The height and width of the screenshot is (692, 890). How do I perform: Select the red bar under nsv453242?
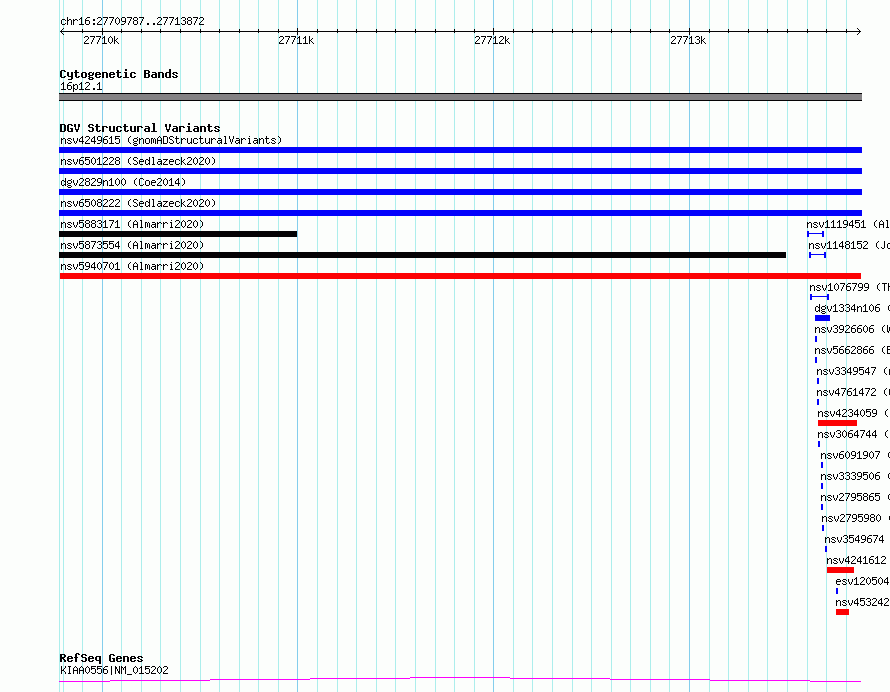tap(842, 612)
